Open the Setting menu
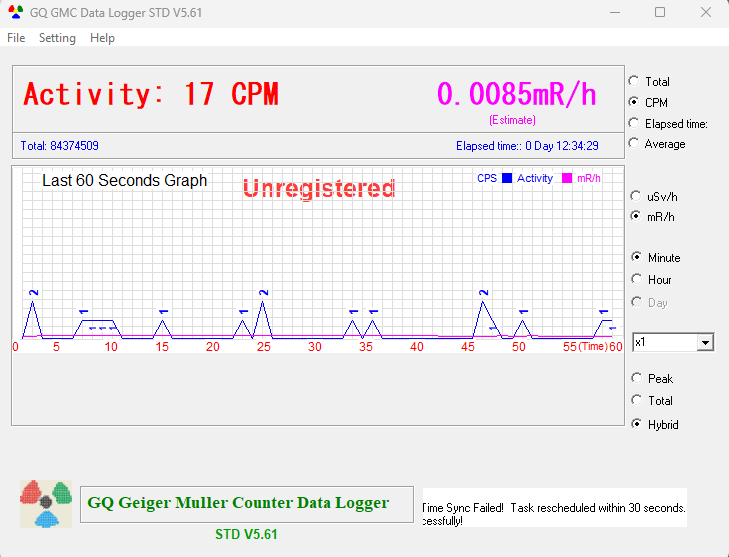This screenshot has height=557, width=729. point(57,38)
